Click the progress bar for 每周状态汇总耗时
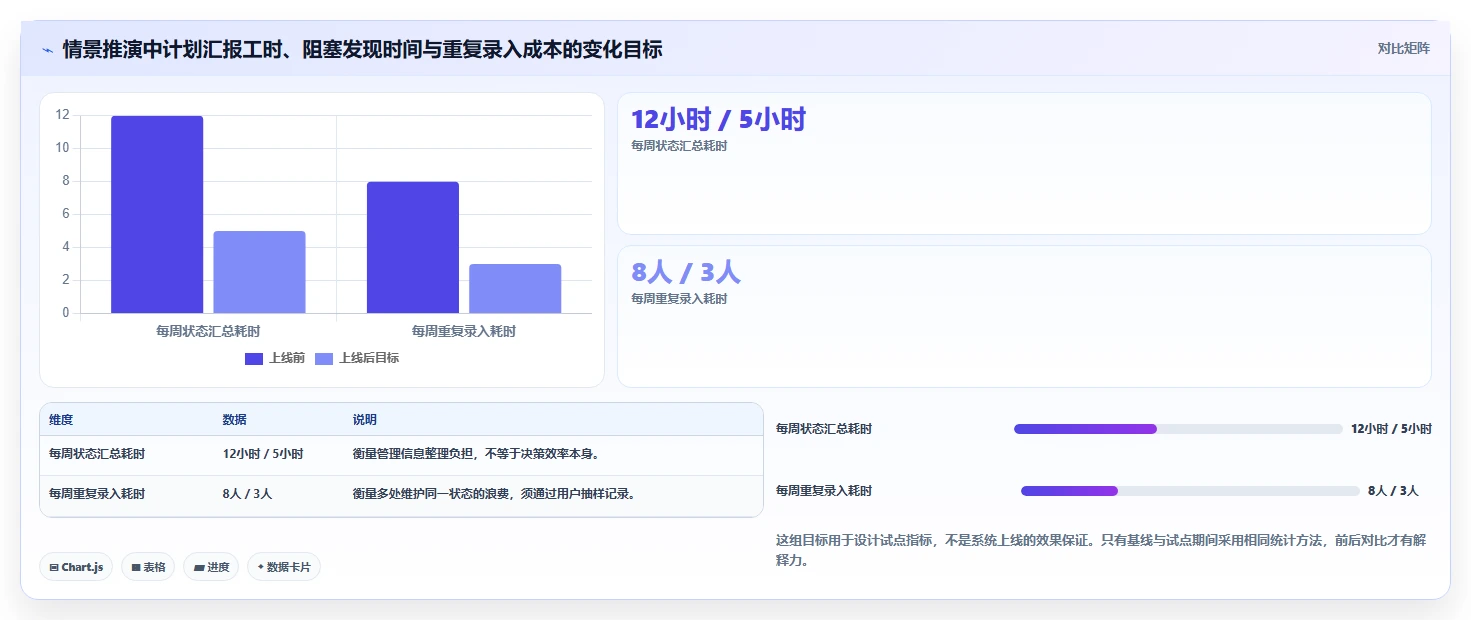Screen dimensions: 1471x620 [x=1178, y=429]
